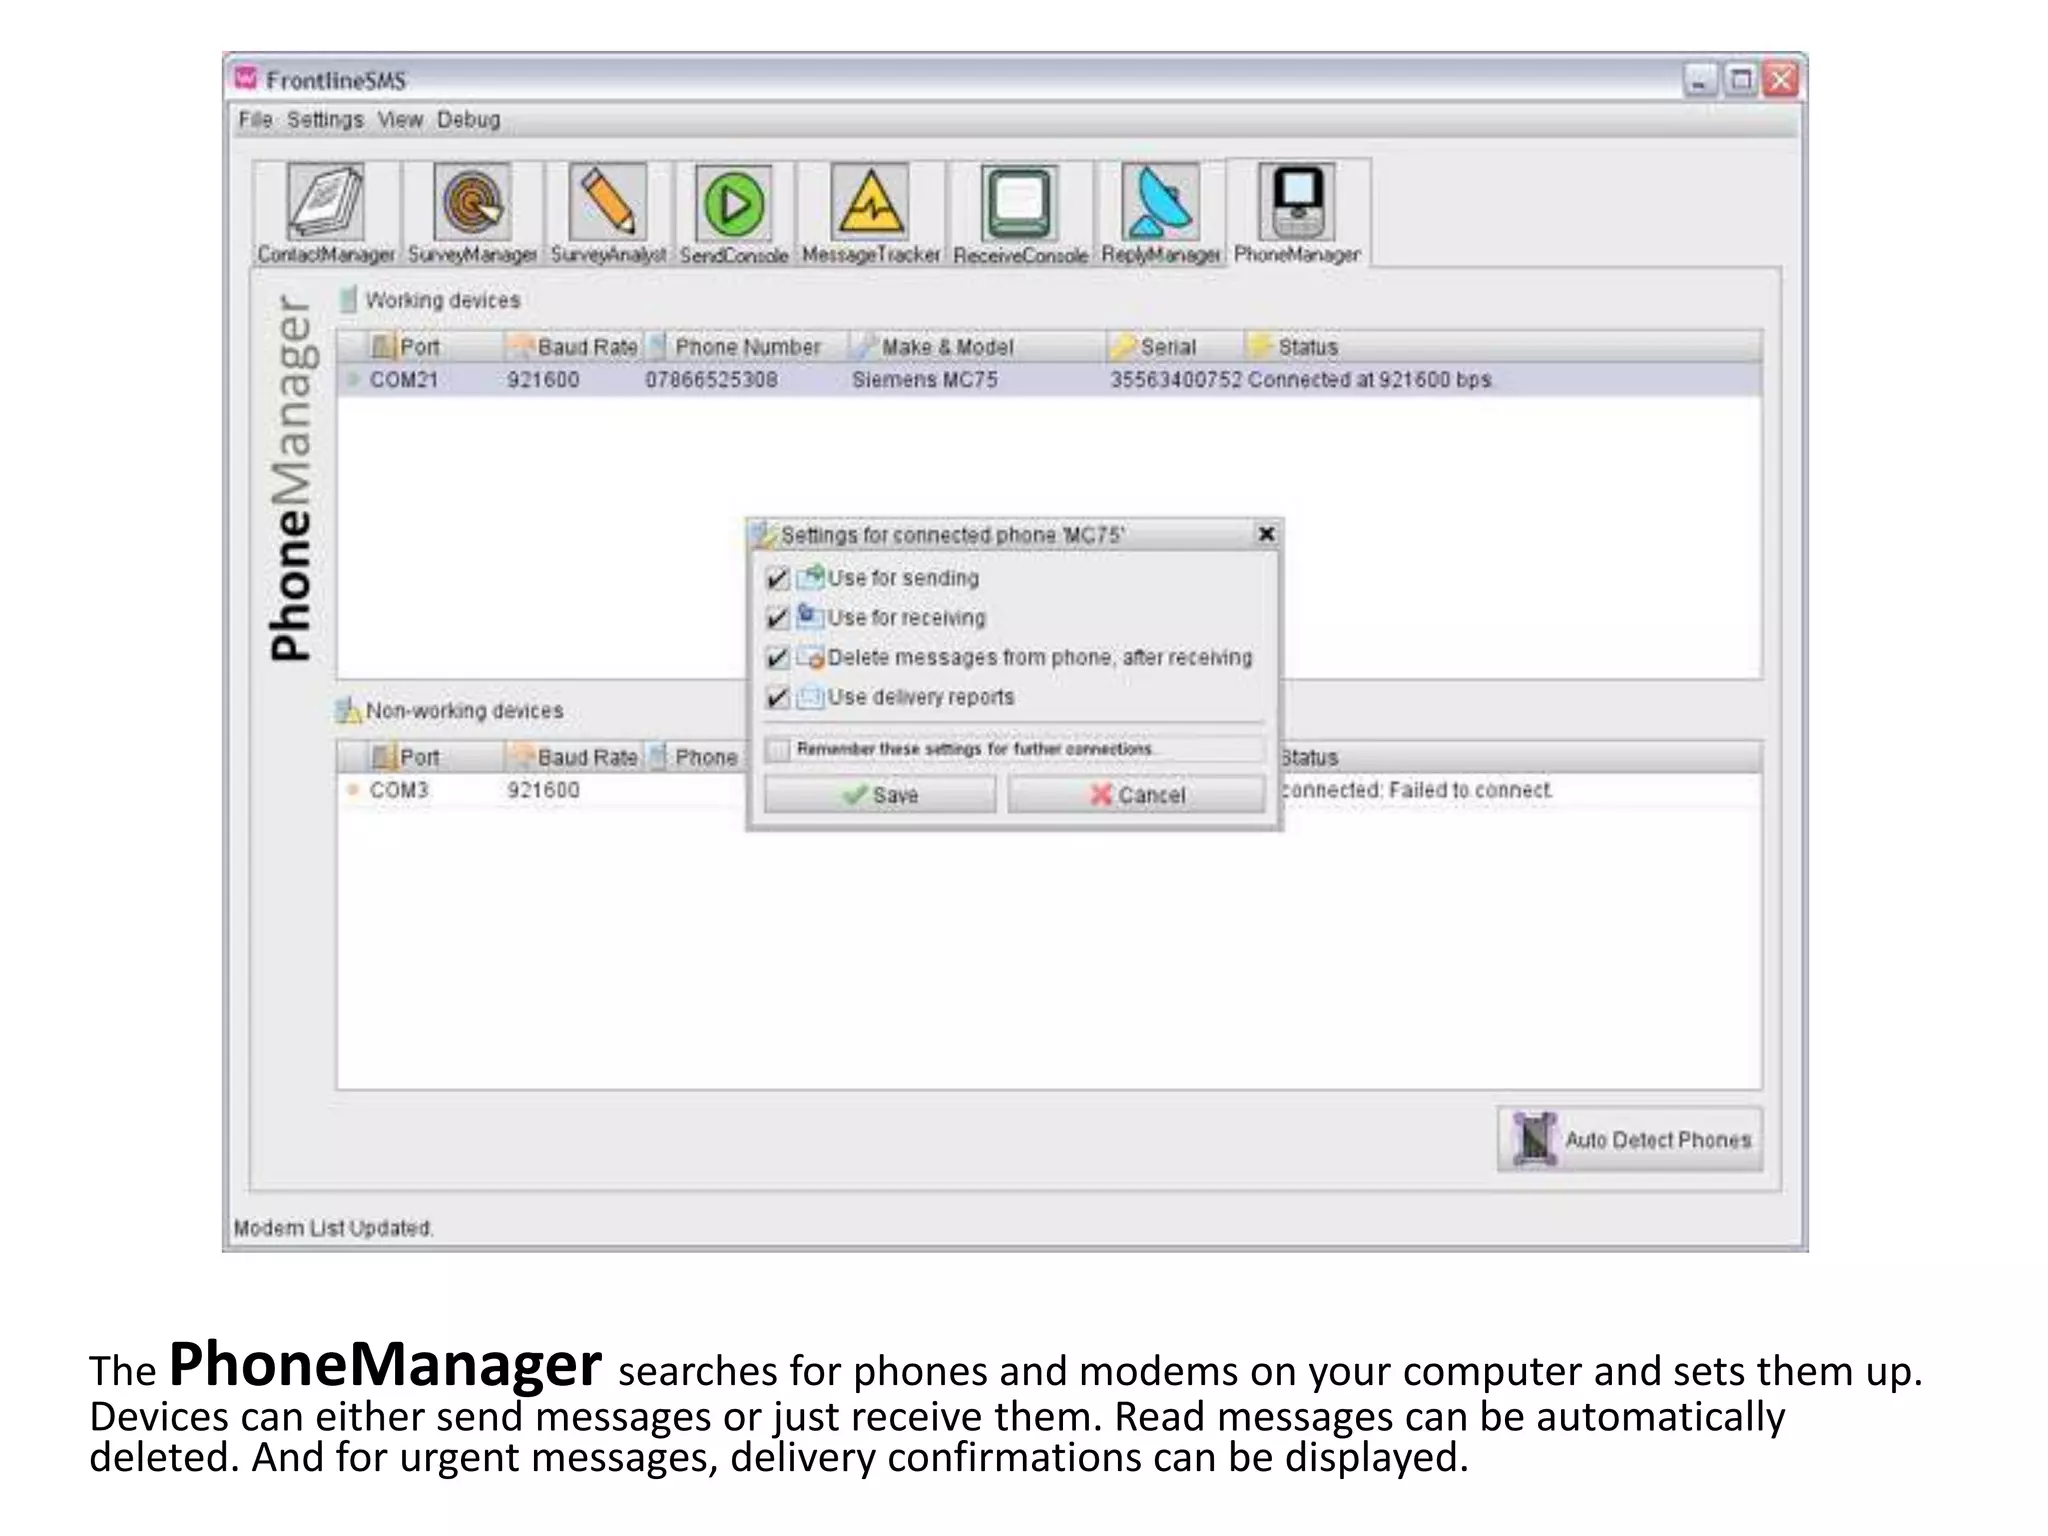Uncheck the Use for sending checkbox
The image size is (2048, 1536).
[x=777, y=579]
